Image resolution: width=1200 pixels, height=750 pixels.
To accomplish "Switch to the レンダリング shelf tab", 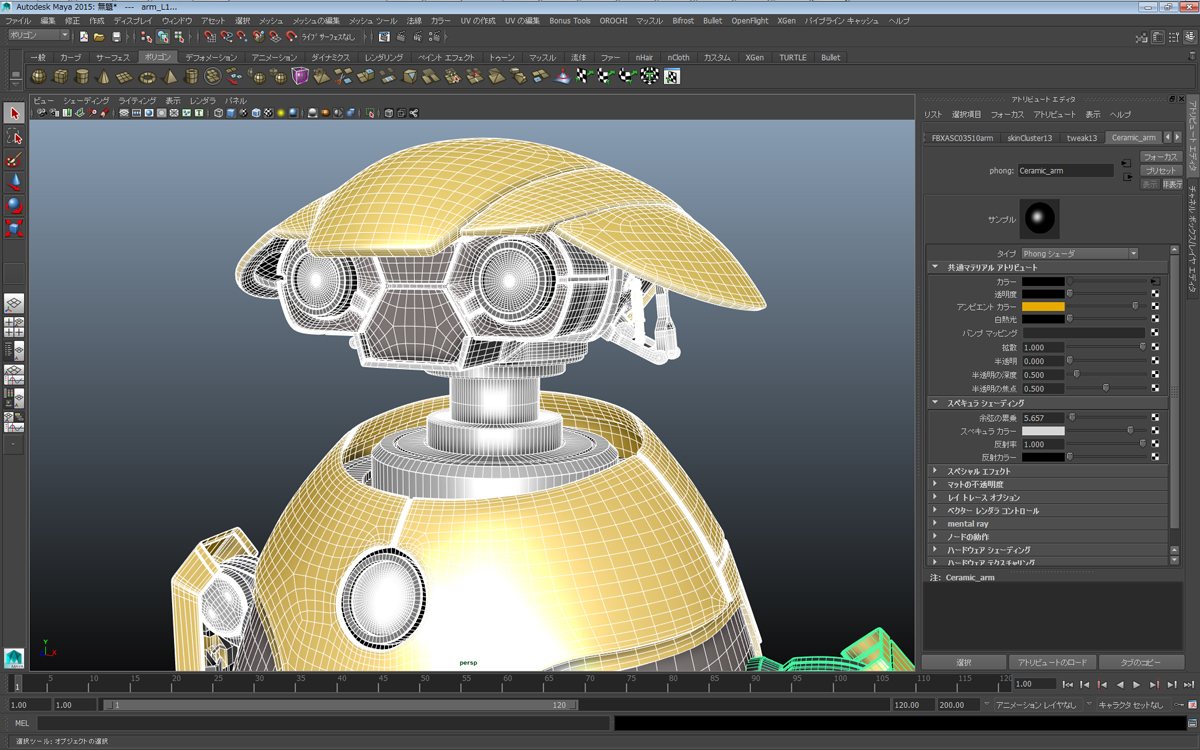I will pyautogui.click(x=384, y=58).
